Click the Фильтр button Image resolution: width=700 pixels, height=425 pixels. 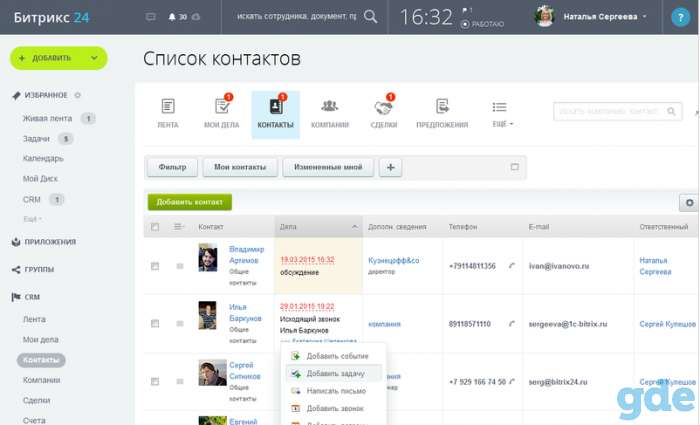[x=172, y=167]
